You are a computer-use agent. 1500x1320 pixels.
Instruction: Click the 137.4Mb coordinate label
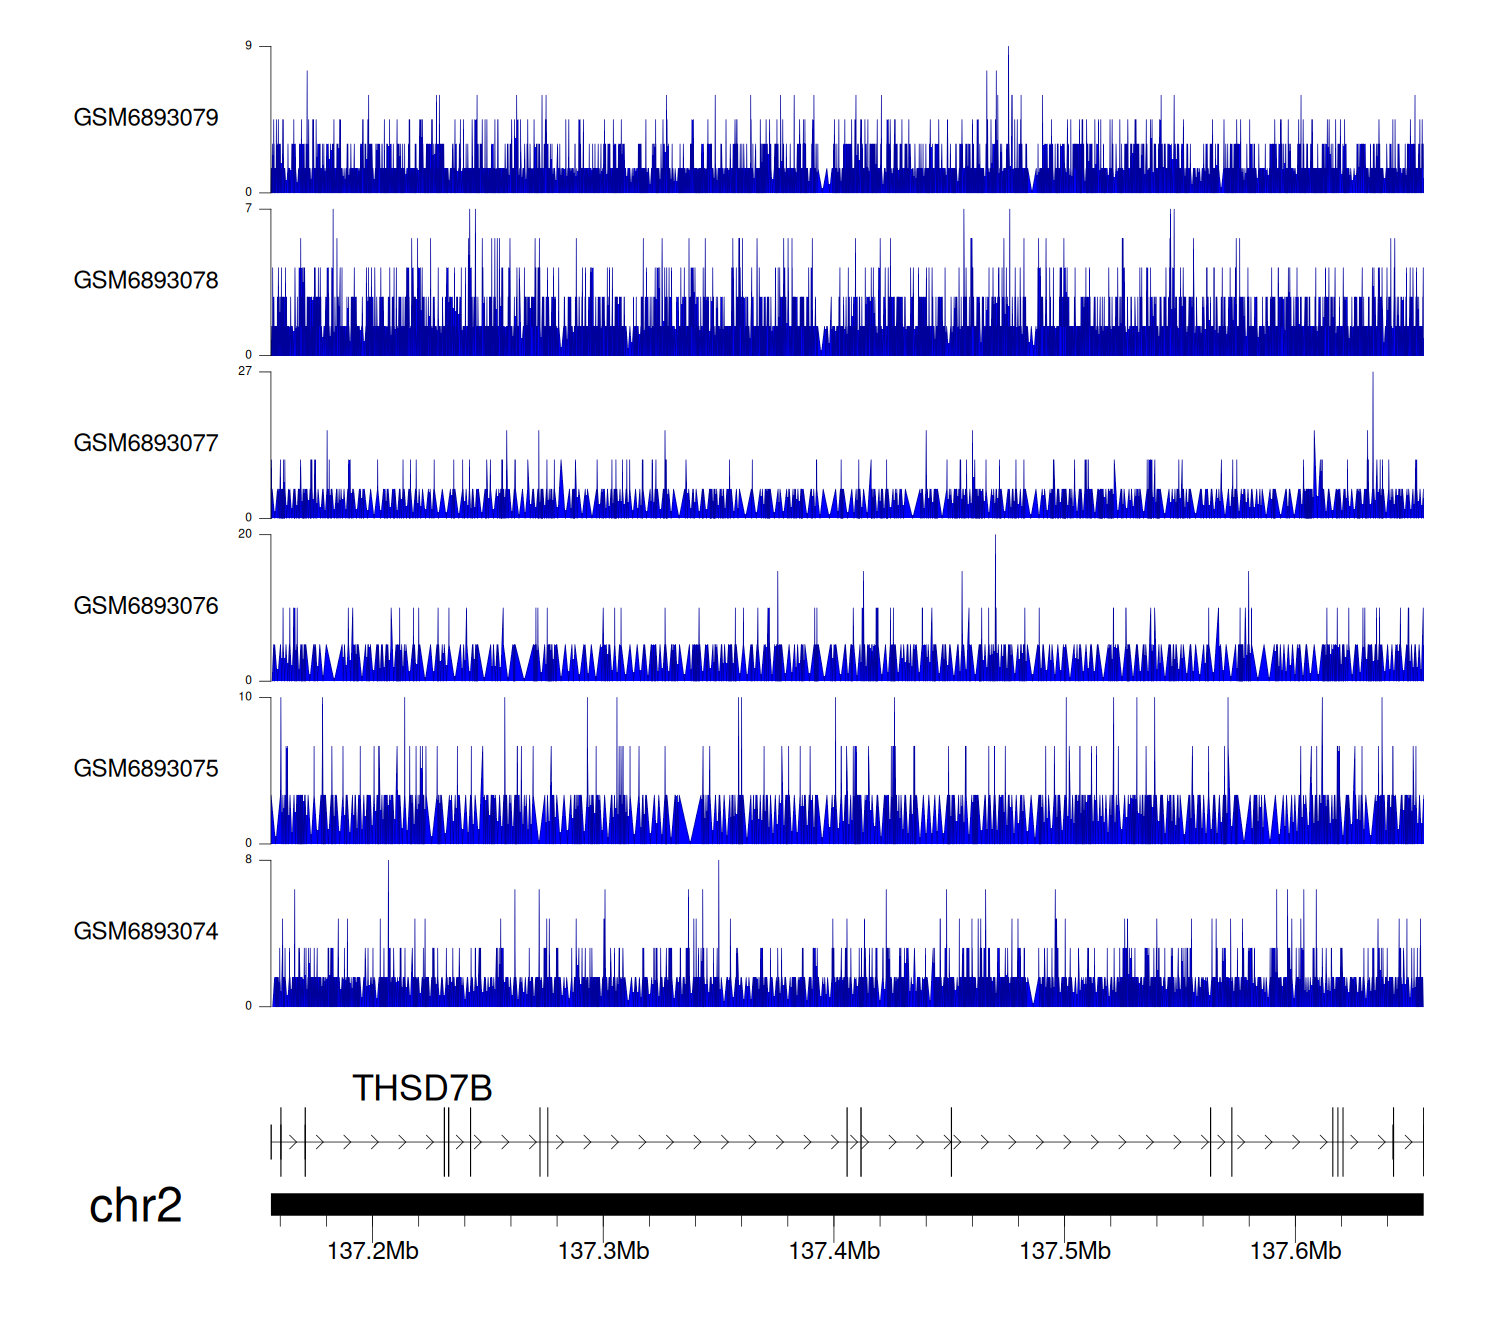coord(834,1251)
